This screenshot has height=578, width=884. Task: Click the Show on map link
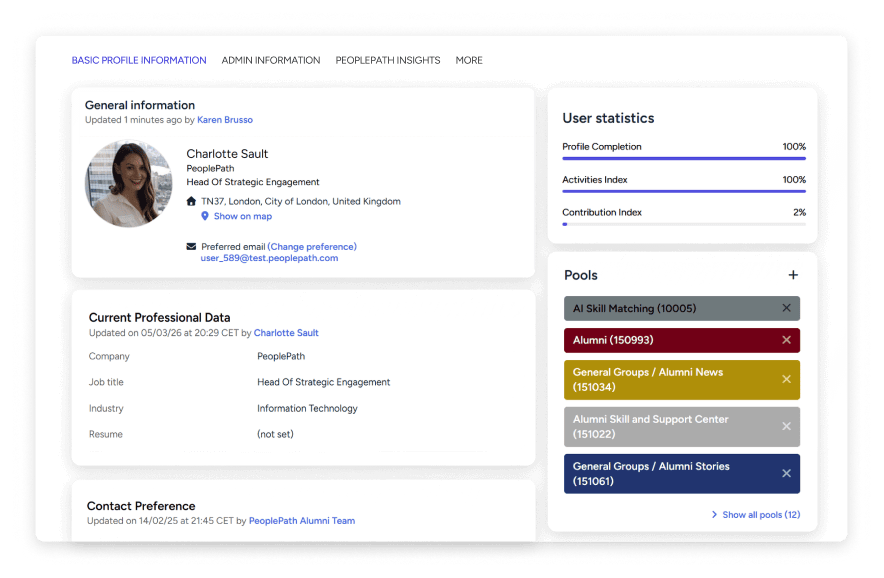point(242,216)
